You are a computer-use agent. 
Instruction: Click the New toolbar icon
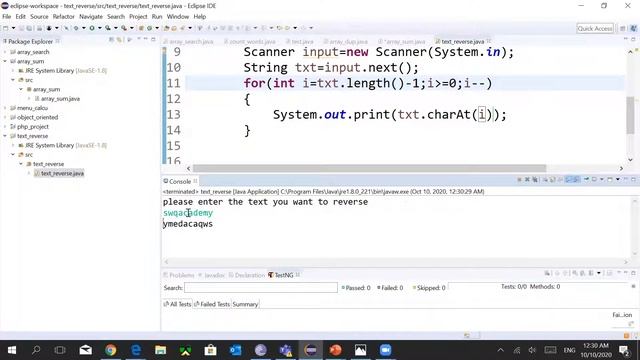point(6,28)
